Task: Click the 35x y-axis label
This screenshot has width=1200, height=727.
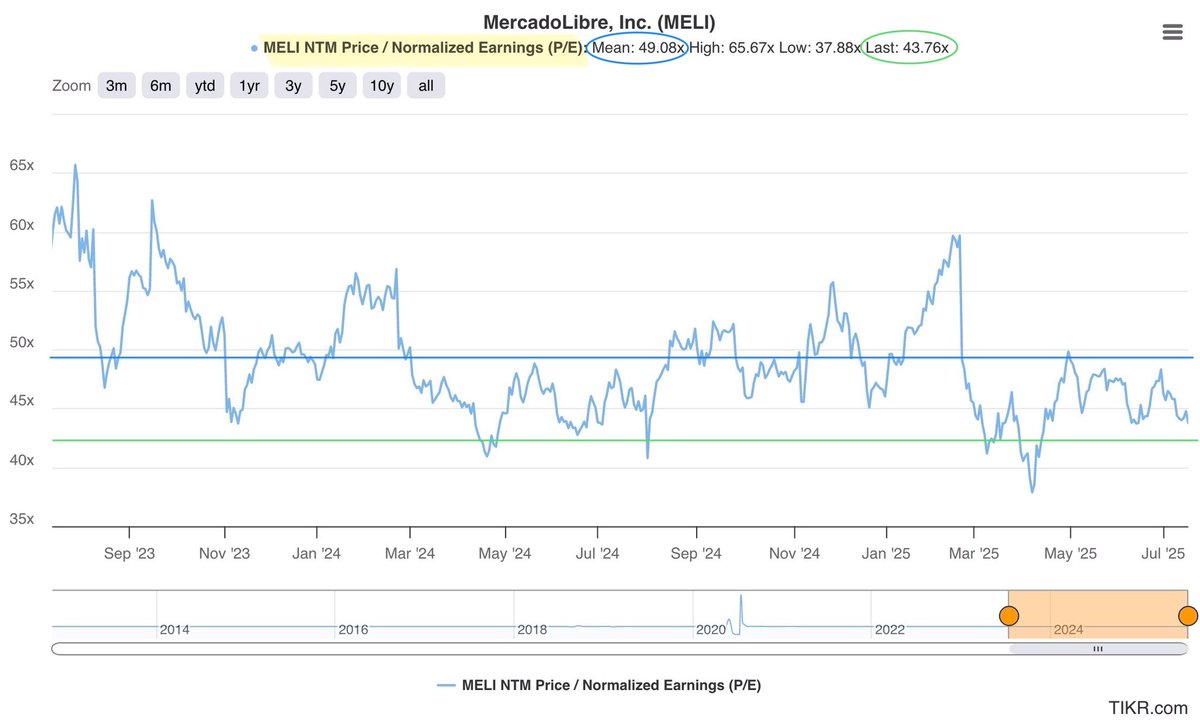Action: 21,520
